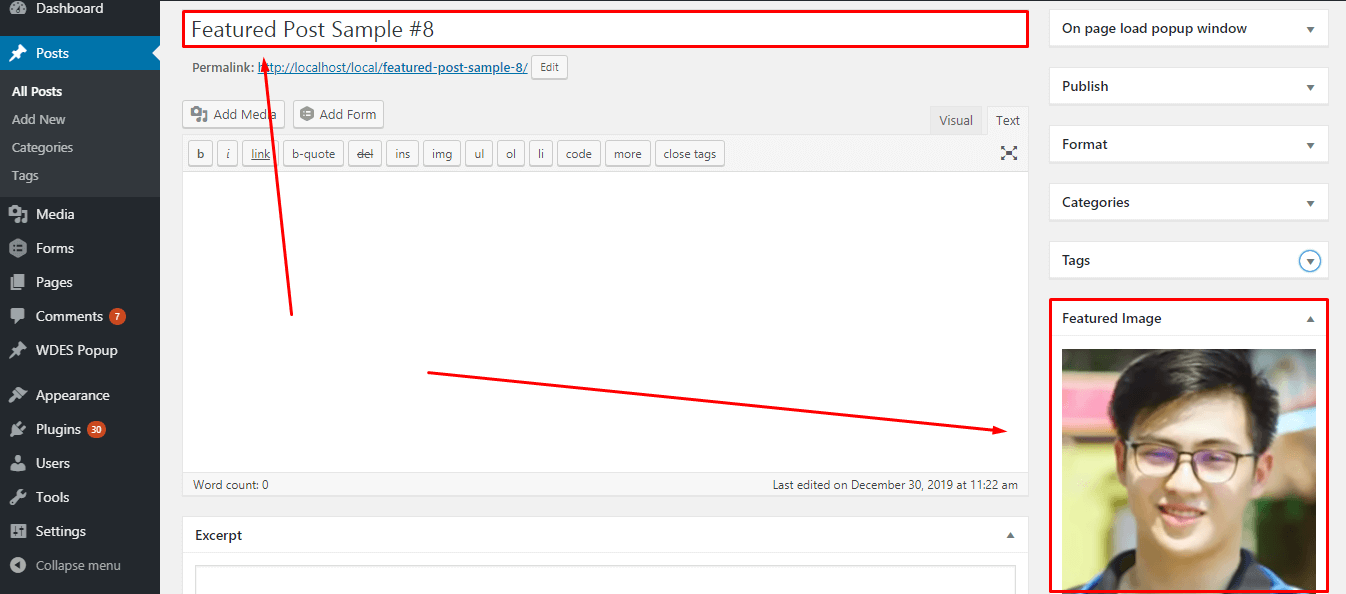Screen dimensions: 1346x594
Task: Click the more quicktag button
Action: point(628,153)
